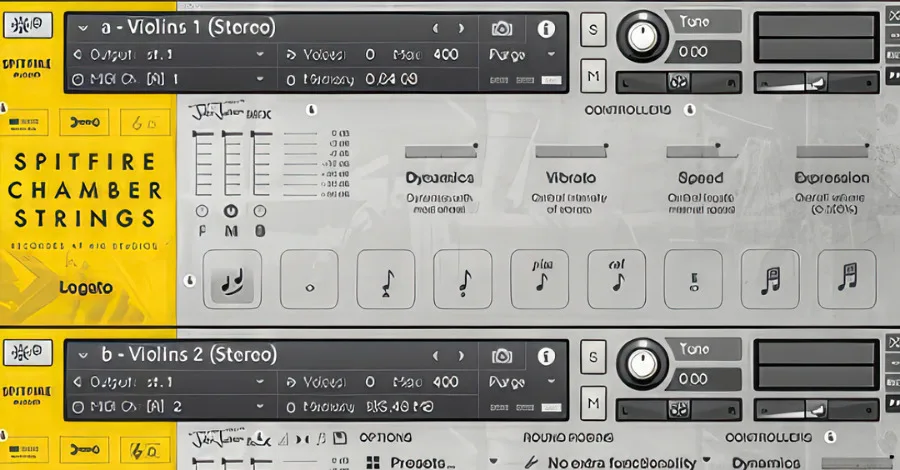Adjust the Dynamics slider
The height and width of the screenshot is (470, 900).
pyautogui.click(x=441, y=151)
